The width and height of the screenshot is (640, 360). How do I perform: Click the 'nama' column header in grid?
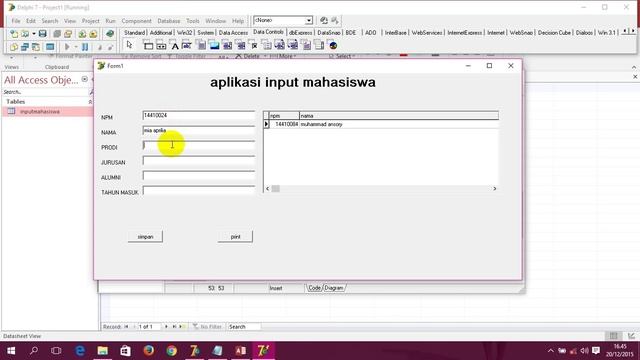(399, 116)
